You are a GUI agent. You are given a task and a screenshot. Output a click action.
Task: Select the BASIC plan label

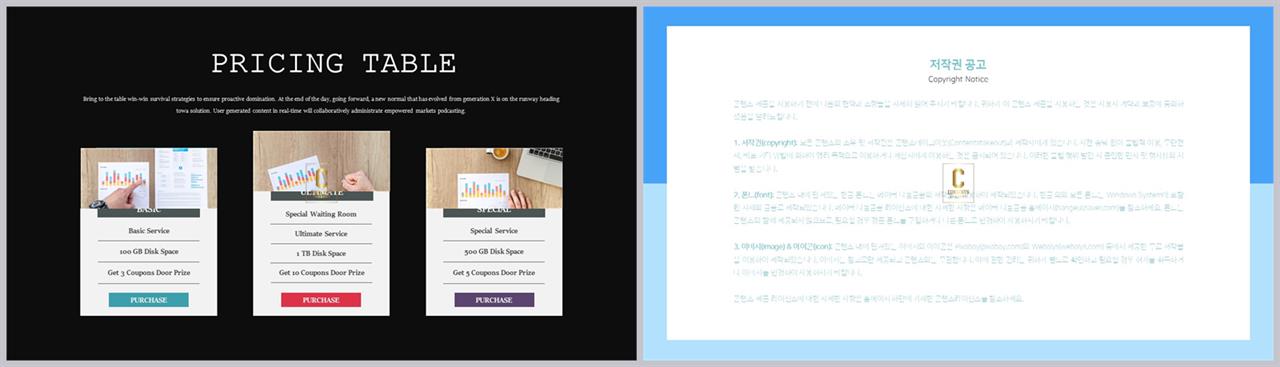[149, 211]
